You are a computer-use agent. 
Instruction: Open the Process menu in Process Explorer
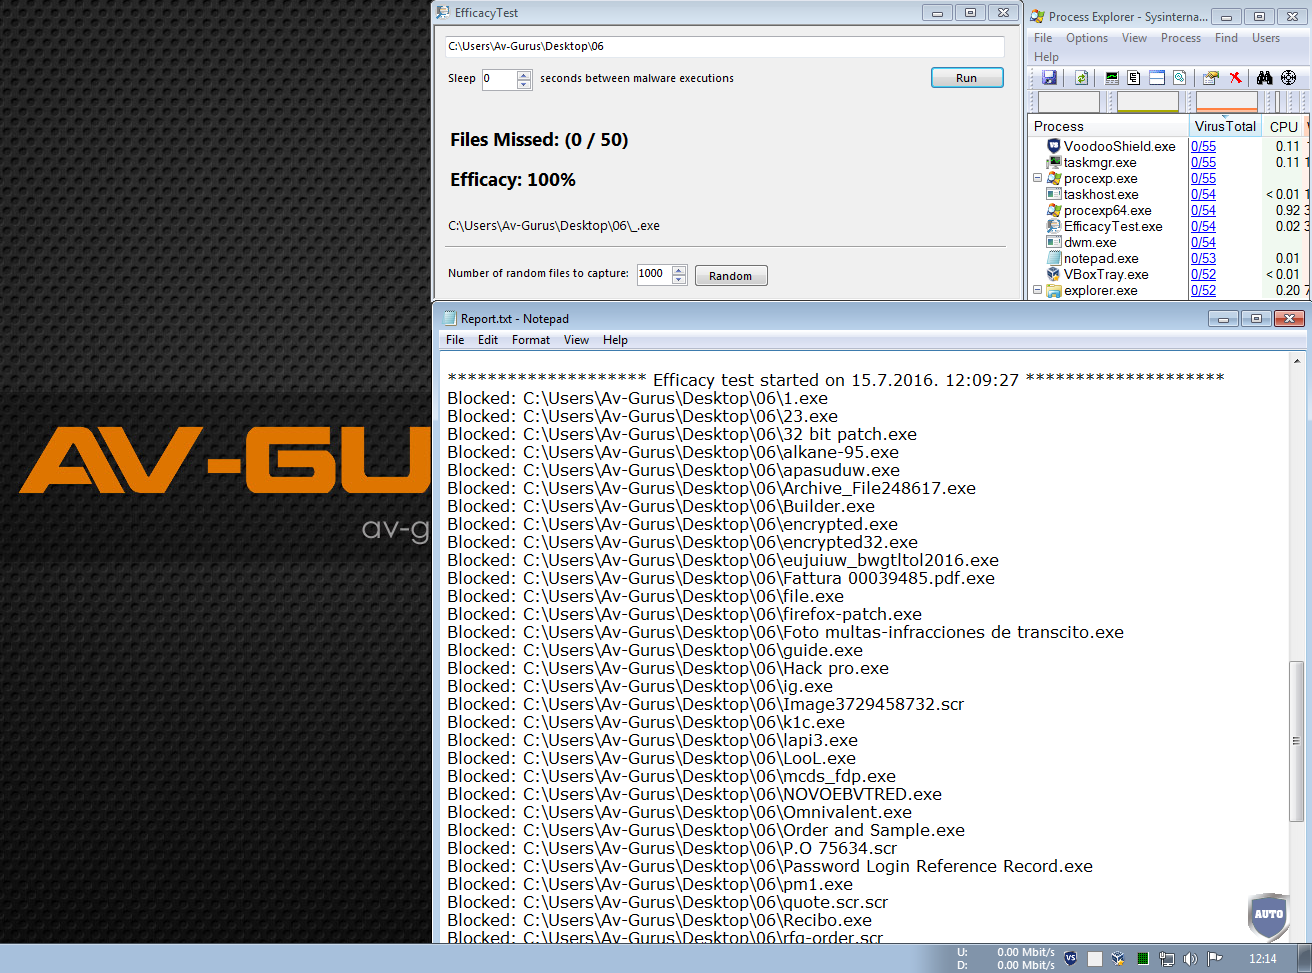click(x=1181, y=38)
